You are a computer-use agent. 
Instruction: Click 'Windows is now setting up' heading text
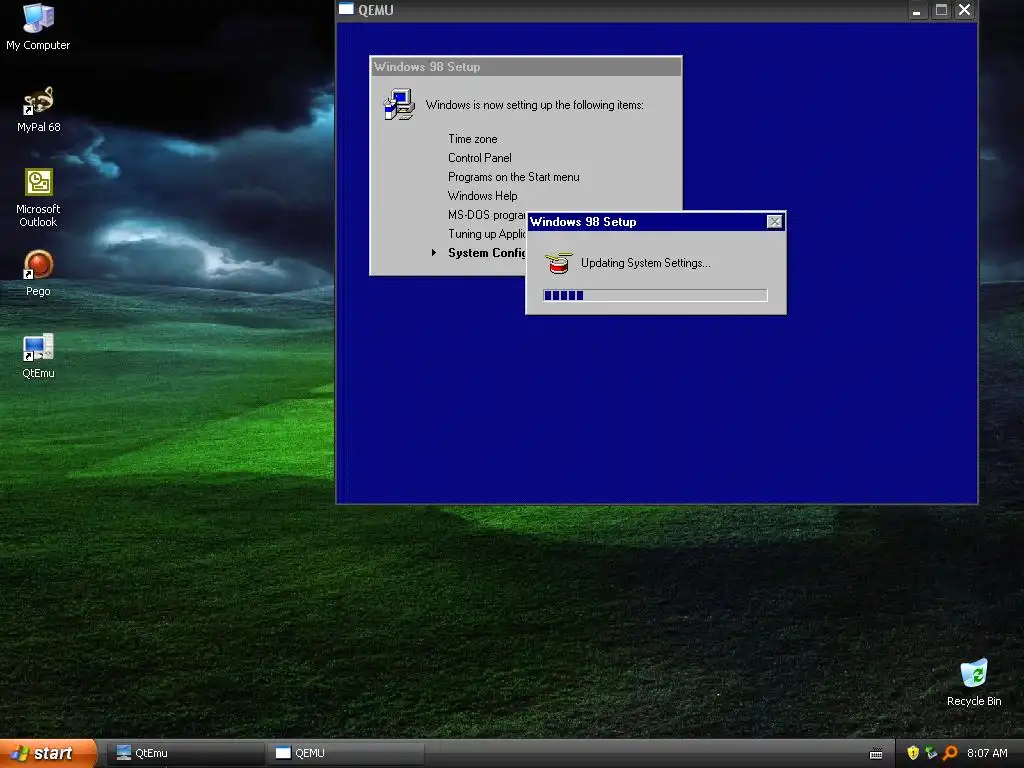[x=534, y=105]
